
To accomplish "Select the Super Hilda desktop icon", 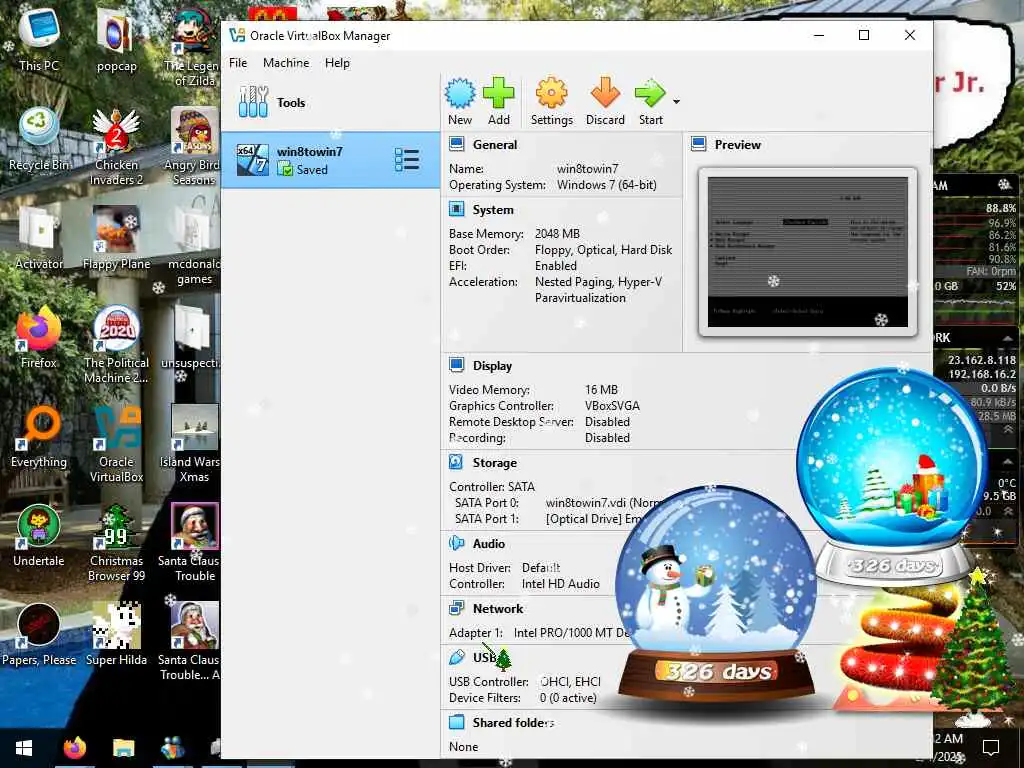I will [116, 635].
